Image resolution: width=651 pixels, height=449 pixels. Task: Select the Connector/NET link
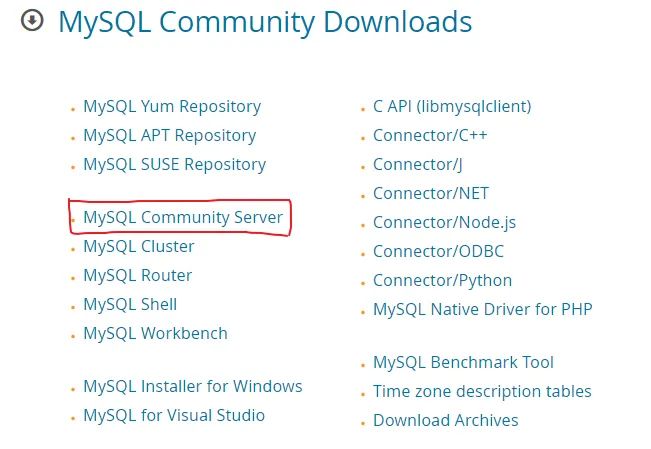[431, 194]
